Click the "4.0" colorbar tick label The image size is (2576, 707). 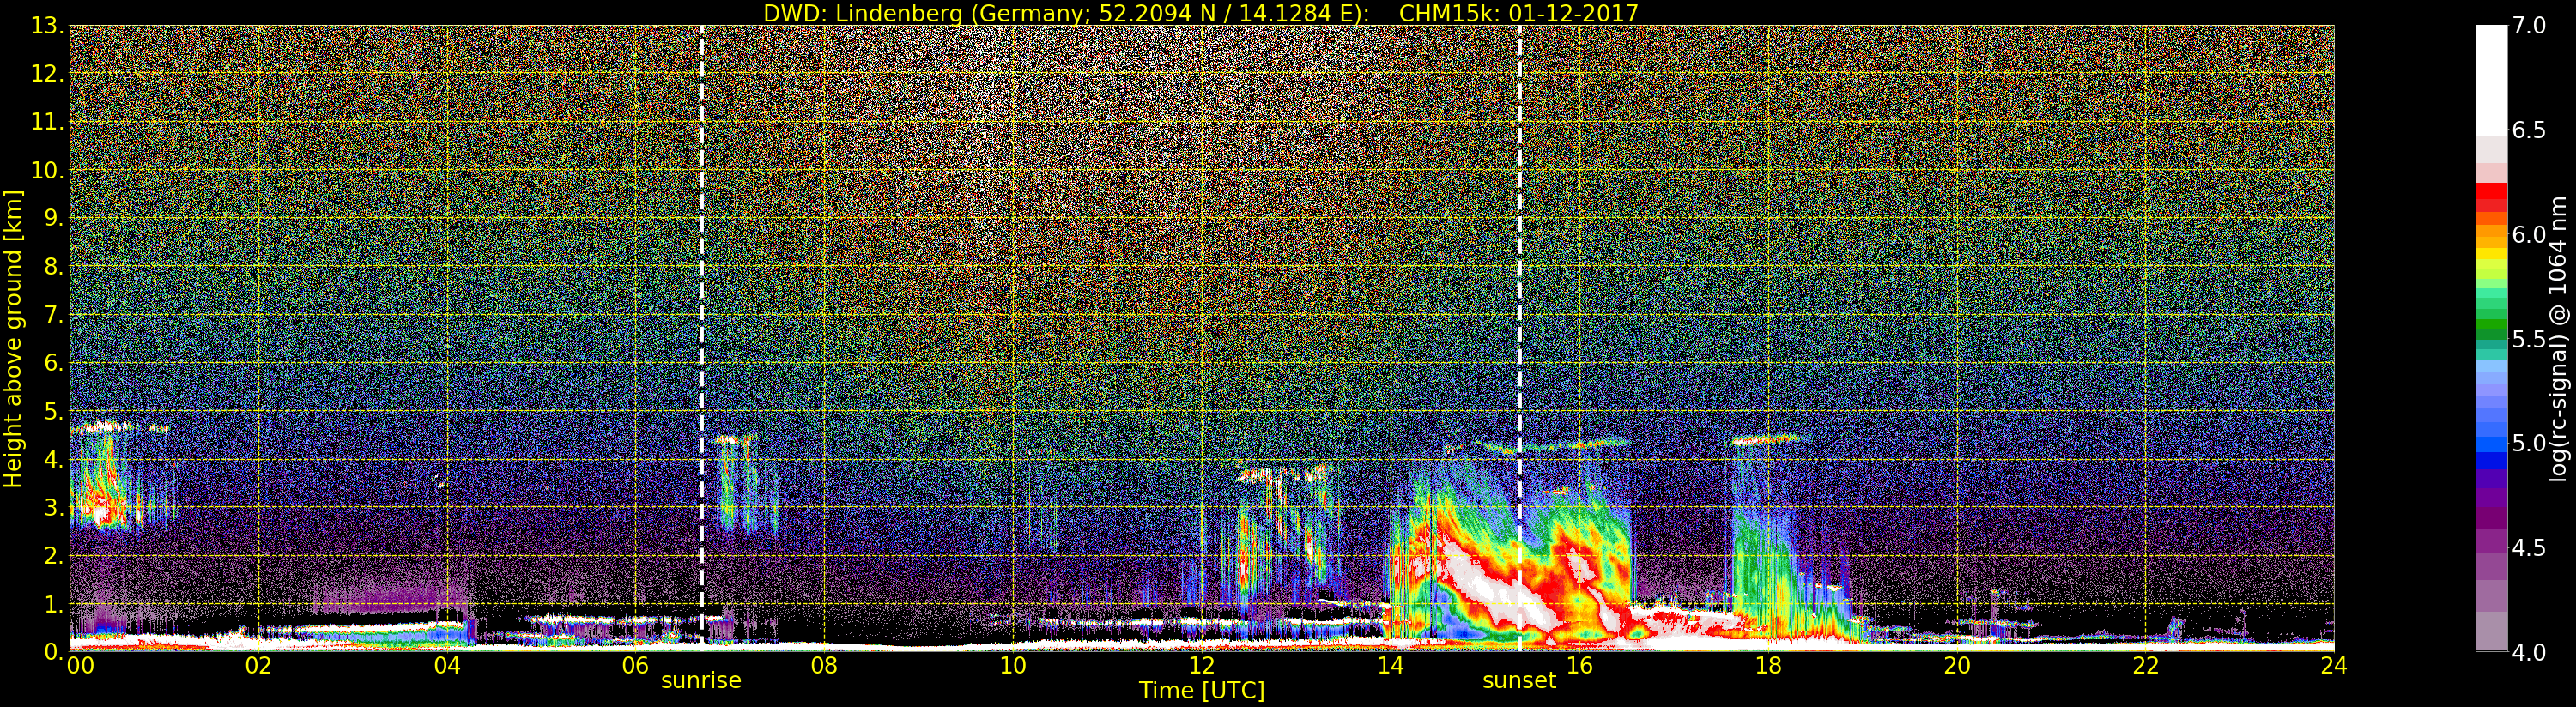[x=2528, y=652]
